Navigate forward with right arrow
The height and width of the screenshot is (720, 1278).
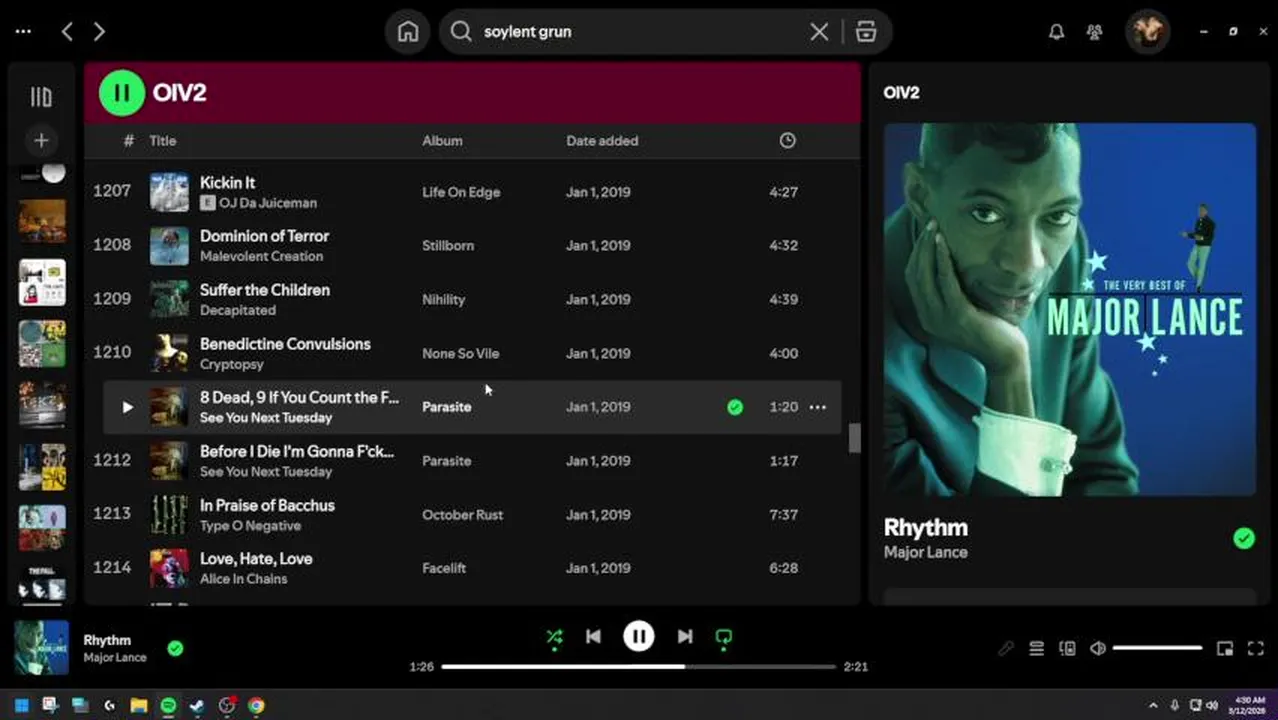pos(99,32)
